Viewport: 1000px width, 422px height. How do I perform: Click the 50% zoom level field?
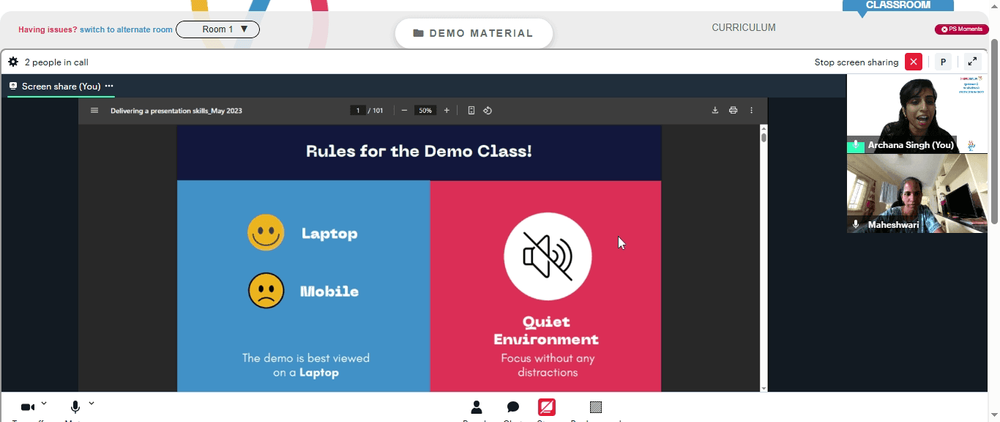pos(425,110)
